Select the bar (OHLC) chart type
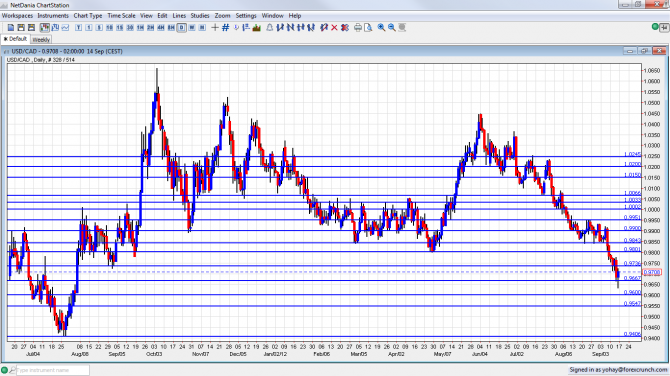The image size is (670, 376). 55,27
